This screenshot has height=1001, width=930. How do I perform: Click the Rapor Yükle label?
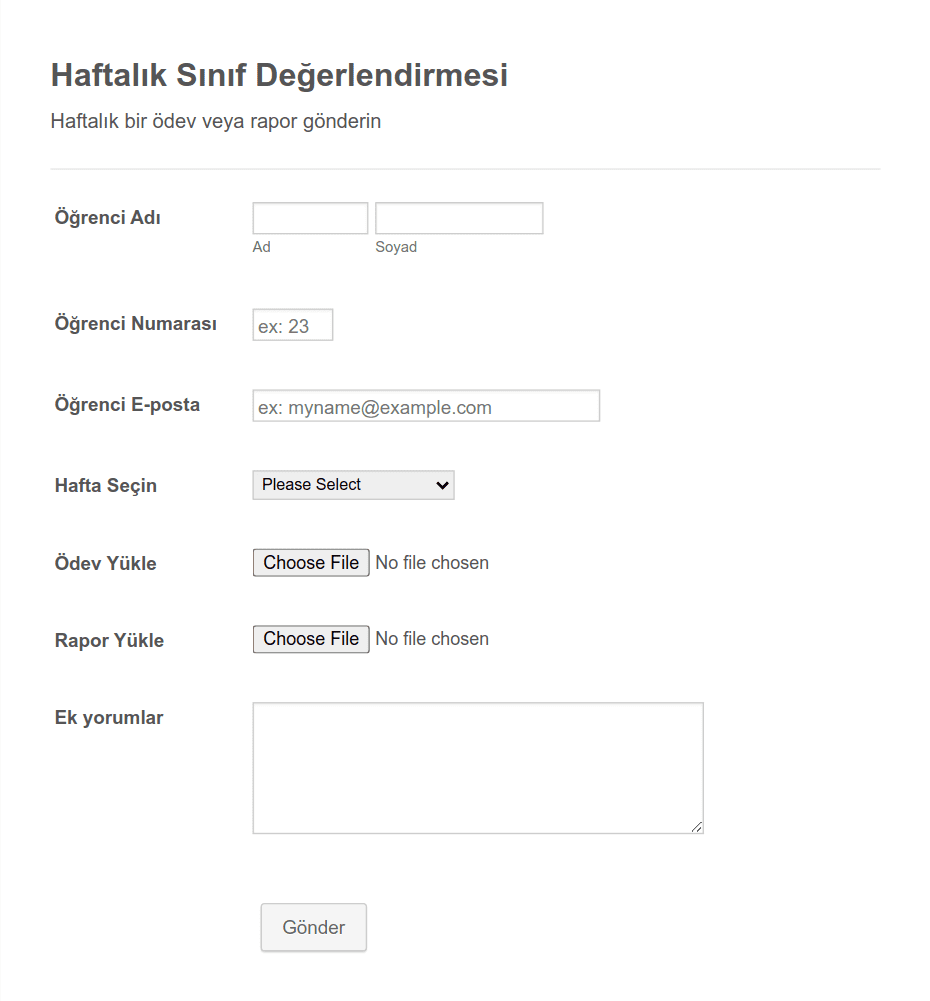[x=109, y=640]
